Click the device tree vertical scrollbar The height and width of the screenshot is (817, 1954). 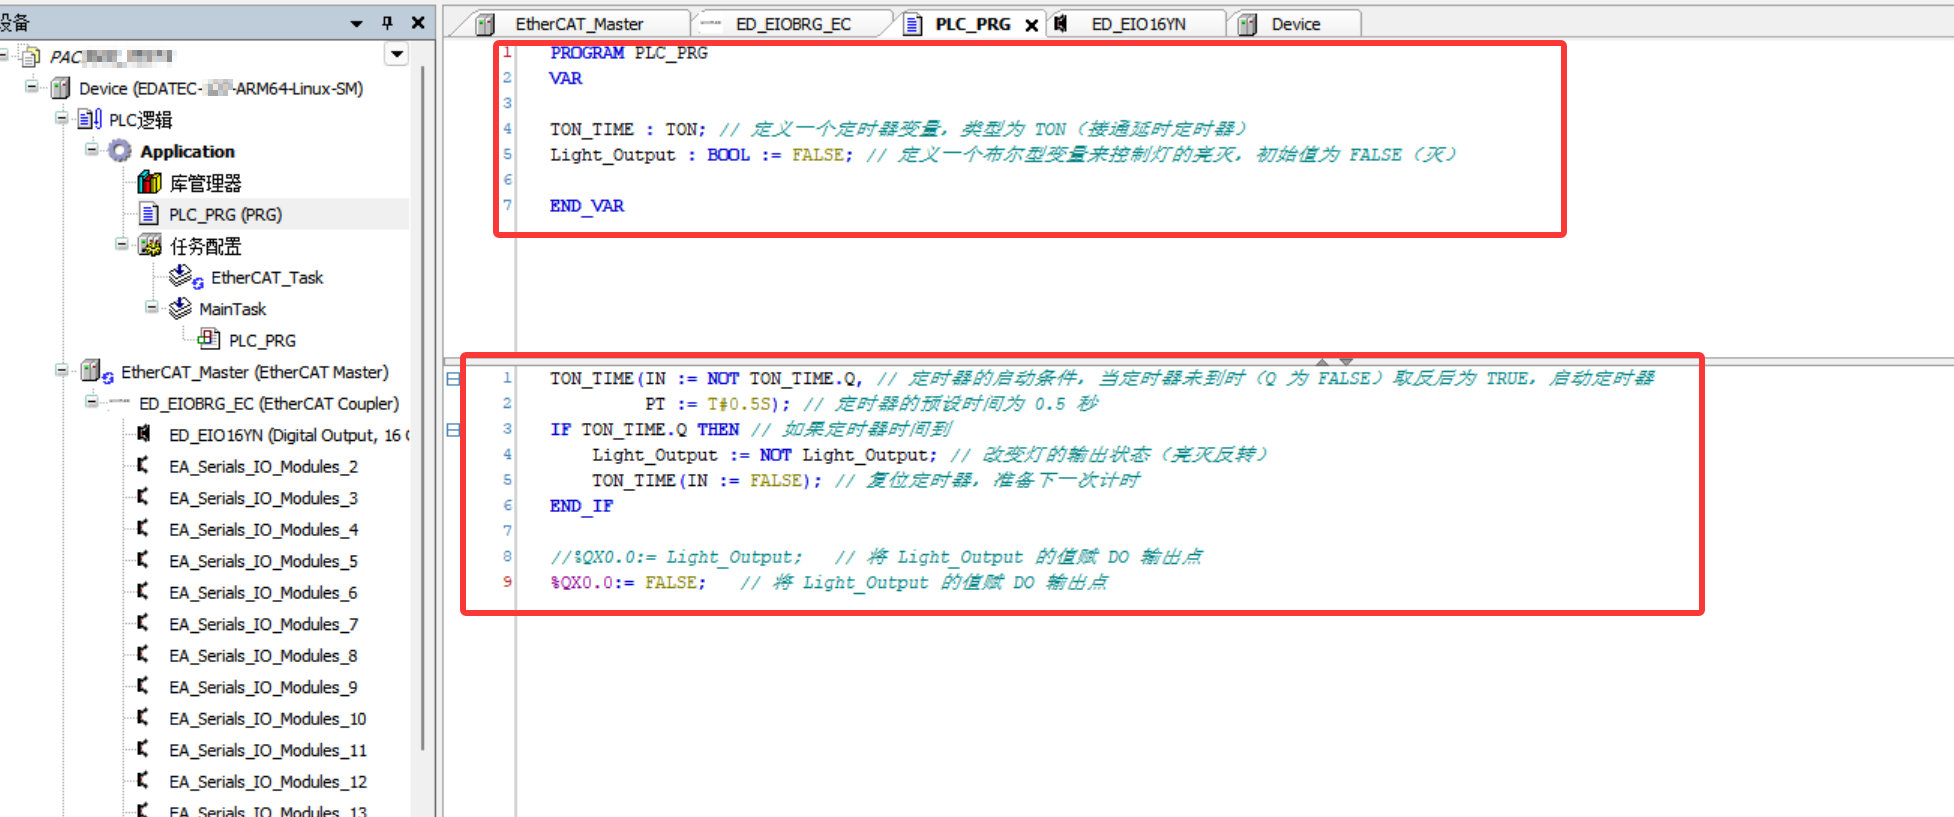click(423, 400)
